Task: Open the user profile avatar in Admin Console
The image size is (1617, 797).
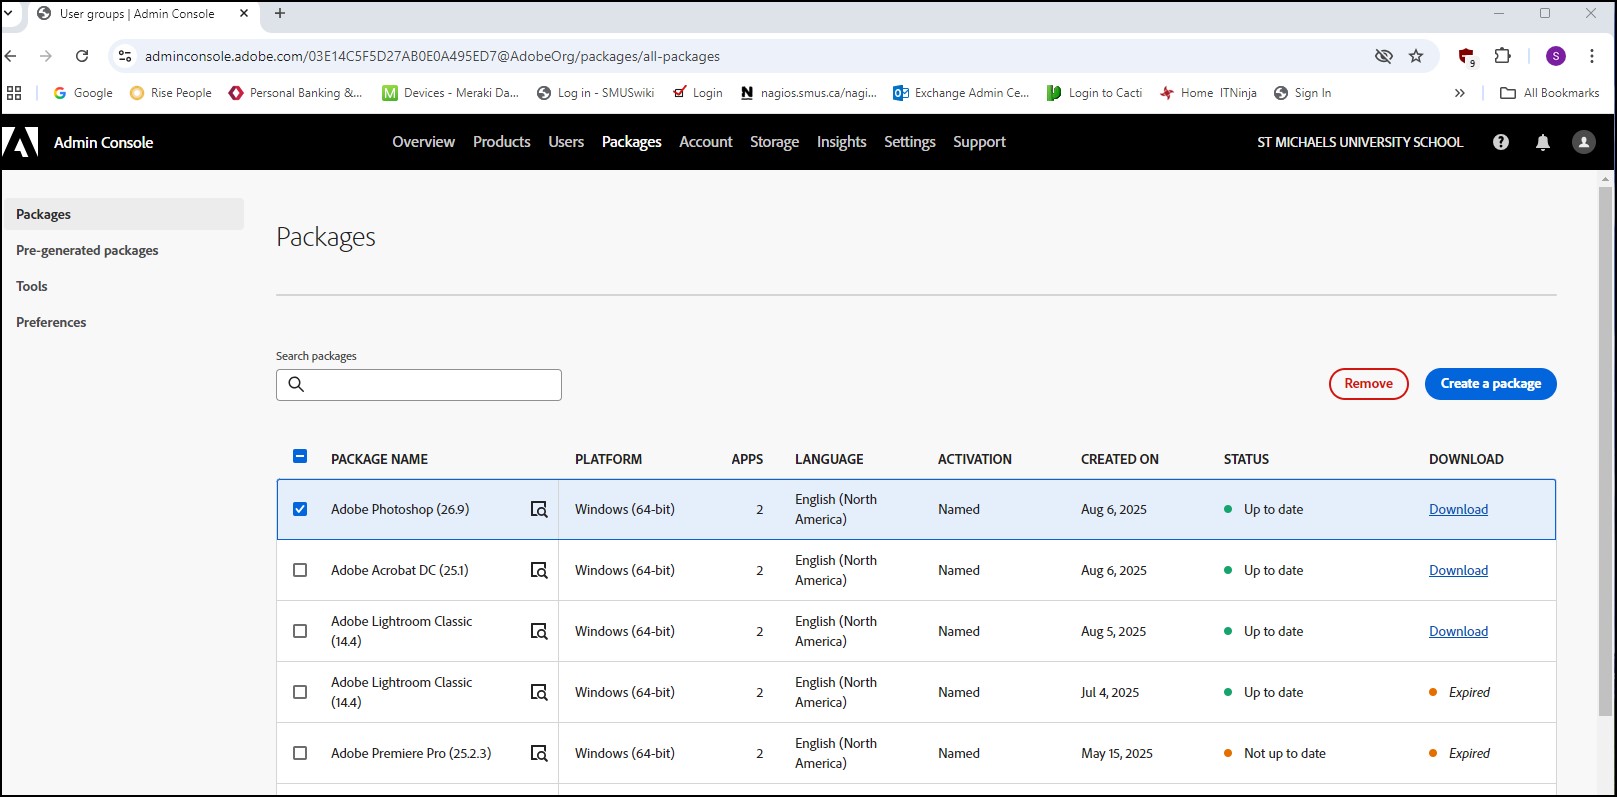Action: (1584, 142)
